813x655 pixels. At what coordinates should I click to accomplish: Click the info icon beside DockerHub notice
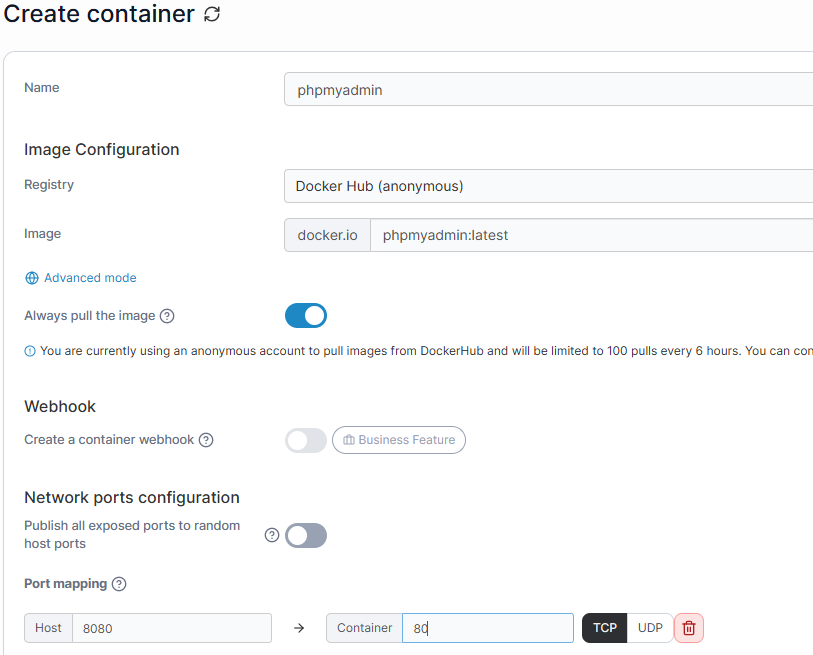click(30, 351)
